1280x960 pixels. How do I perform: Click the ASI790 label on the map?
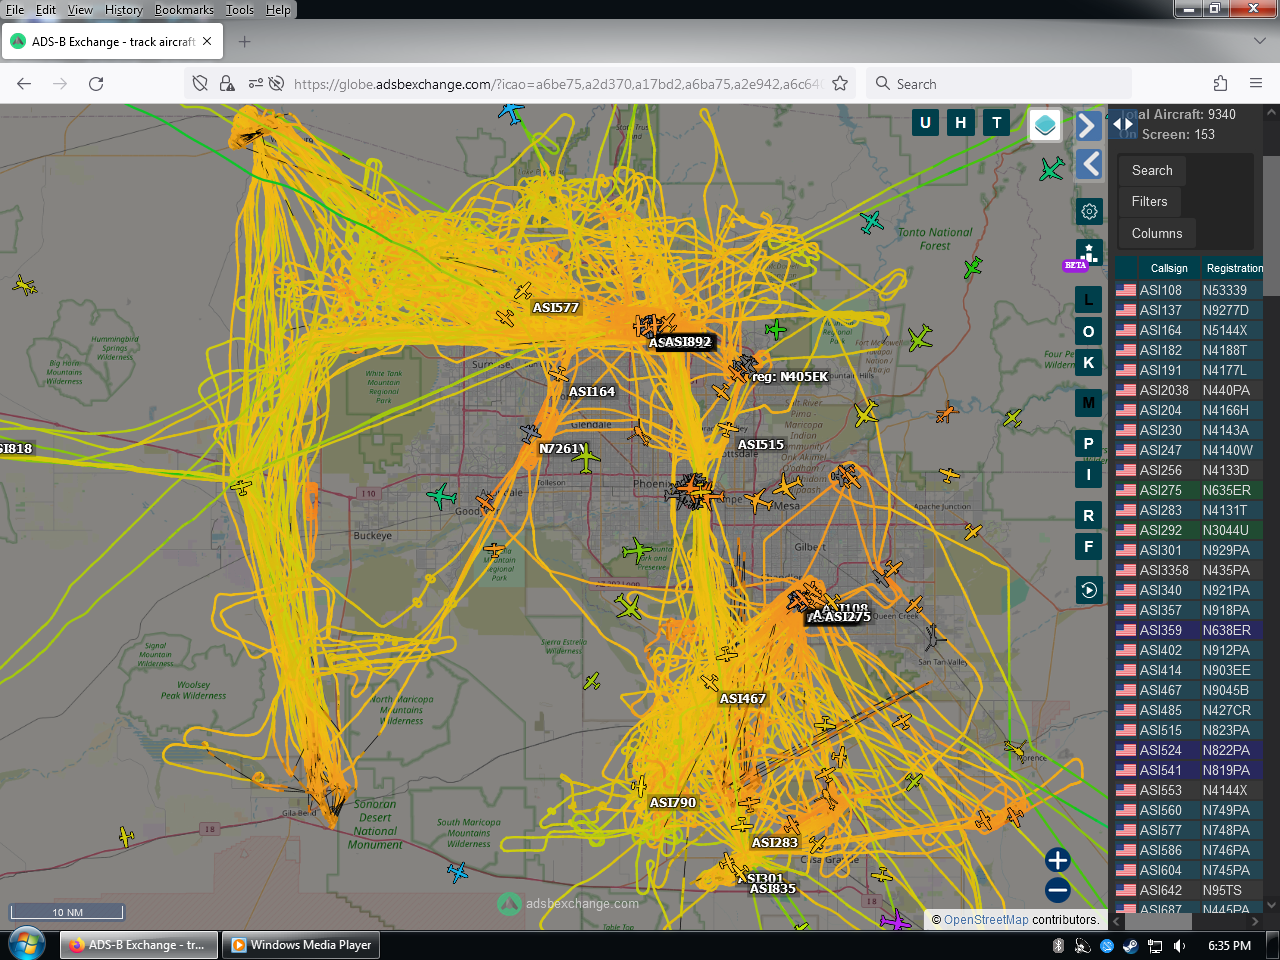673,803
